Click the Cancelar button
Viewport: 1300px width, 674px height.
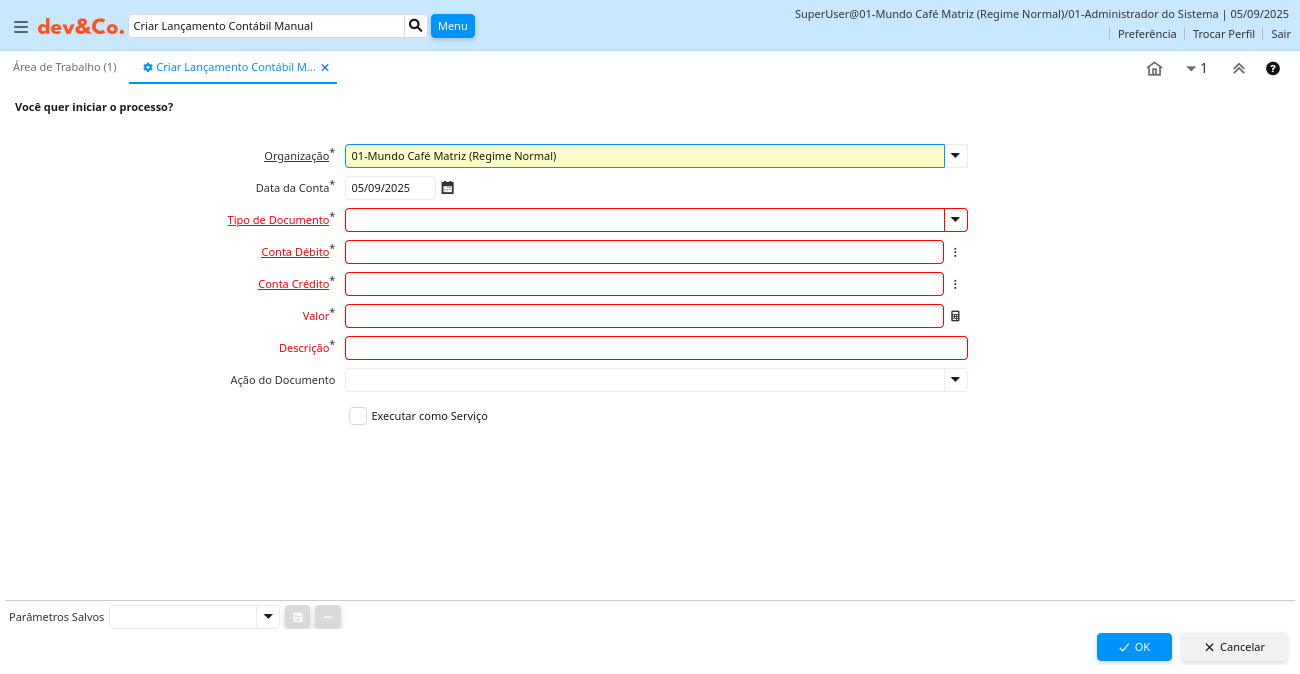tap(1234, 647)
